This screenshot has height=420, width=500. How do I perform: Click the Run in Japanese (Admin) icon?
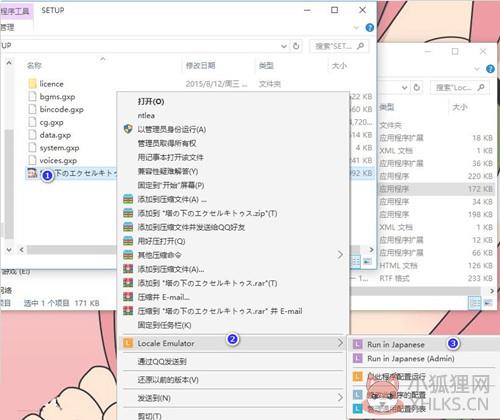[357, 359]
